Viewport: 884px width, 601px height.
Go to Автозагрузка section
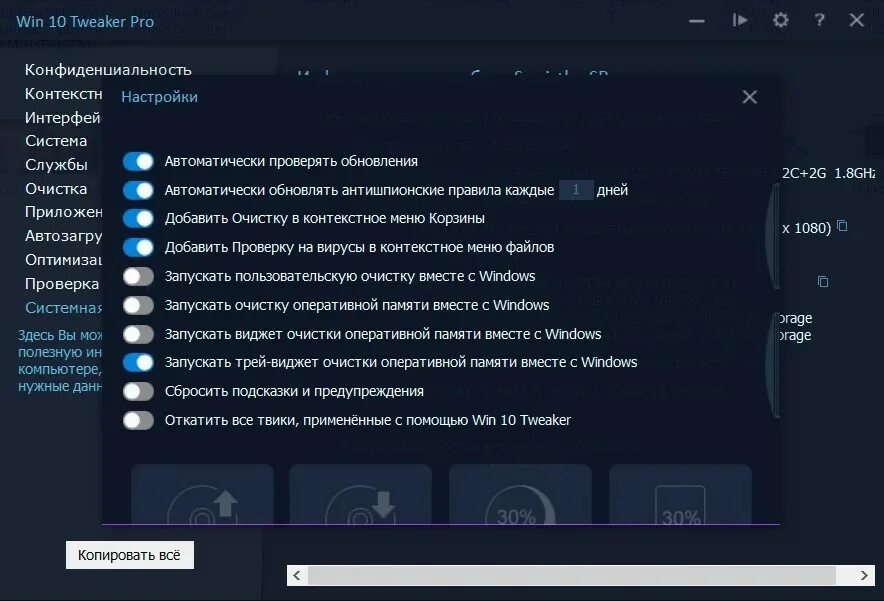pyautogui.click(x=63, y=236)
